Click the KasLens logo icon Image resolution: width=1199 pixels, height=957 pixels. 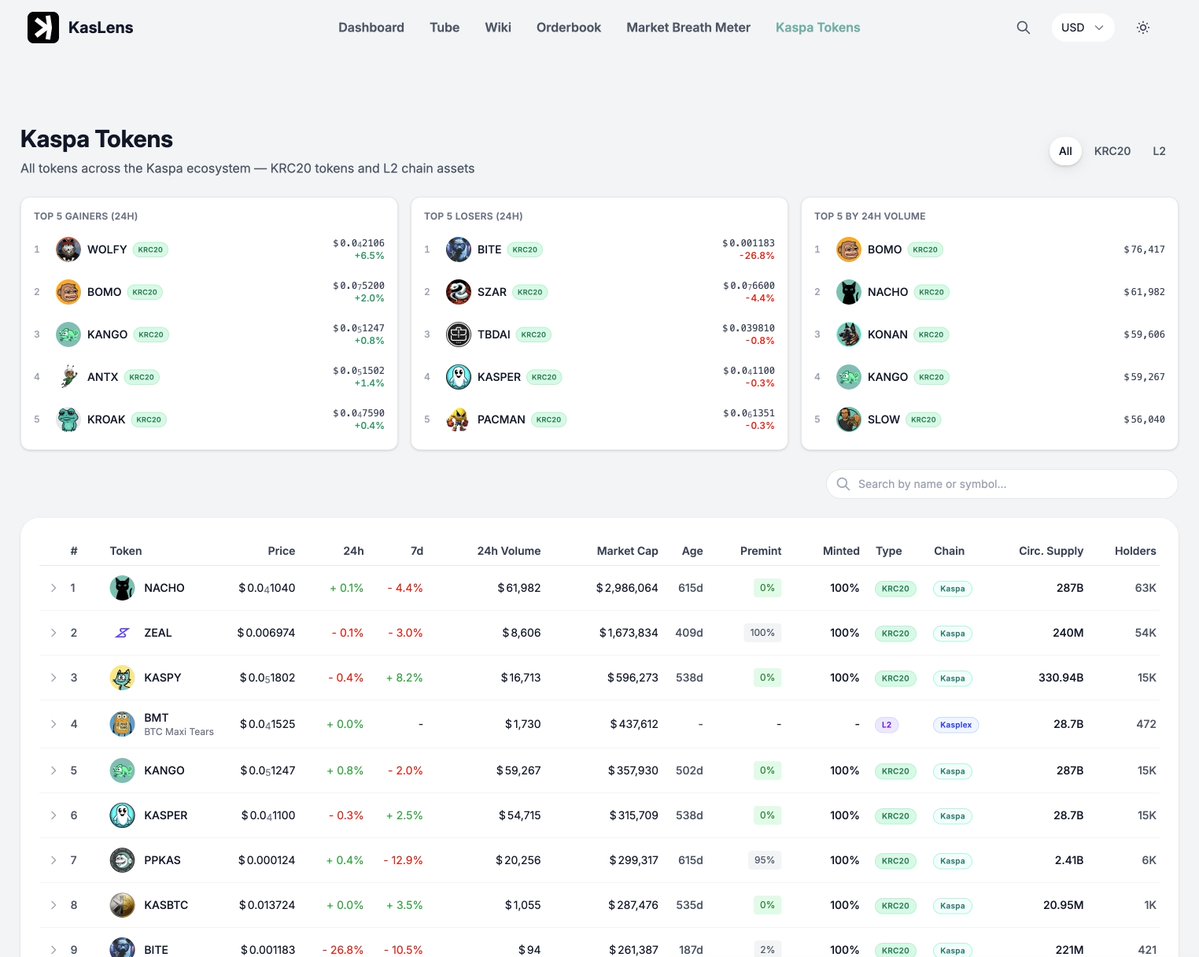pyautogui.click(x=43, y=28)
